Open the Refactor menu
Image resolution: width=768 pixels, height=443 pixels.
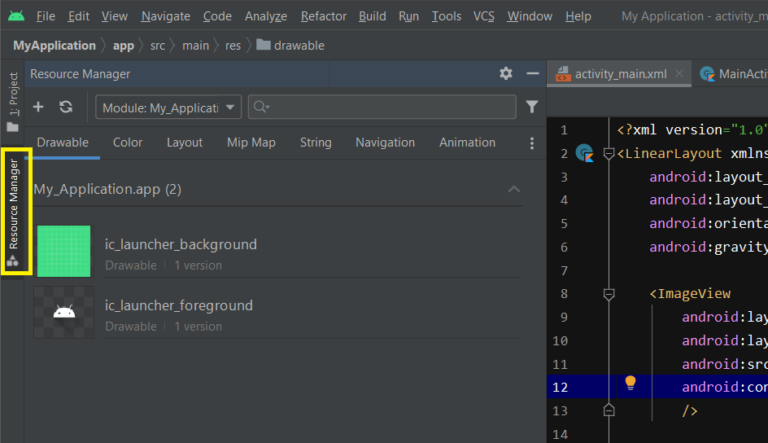pos(324,16)
